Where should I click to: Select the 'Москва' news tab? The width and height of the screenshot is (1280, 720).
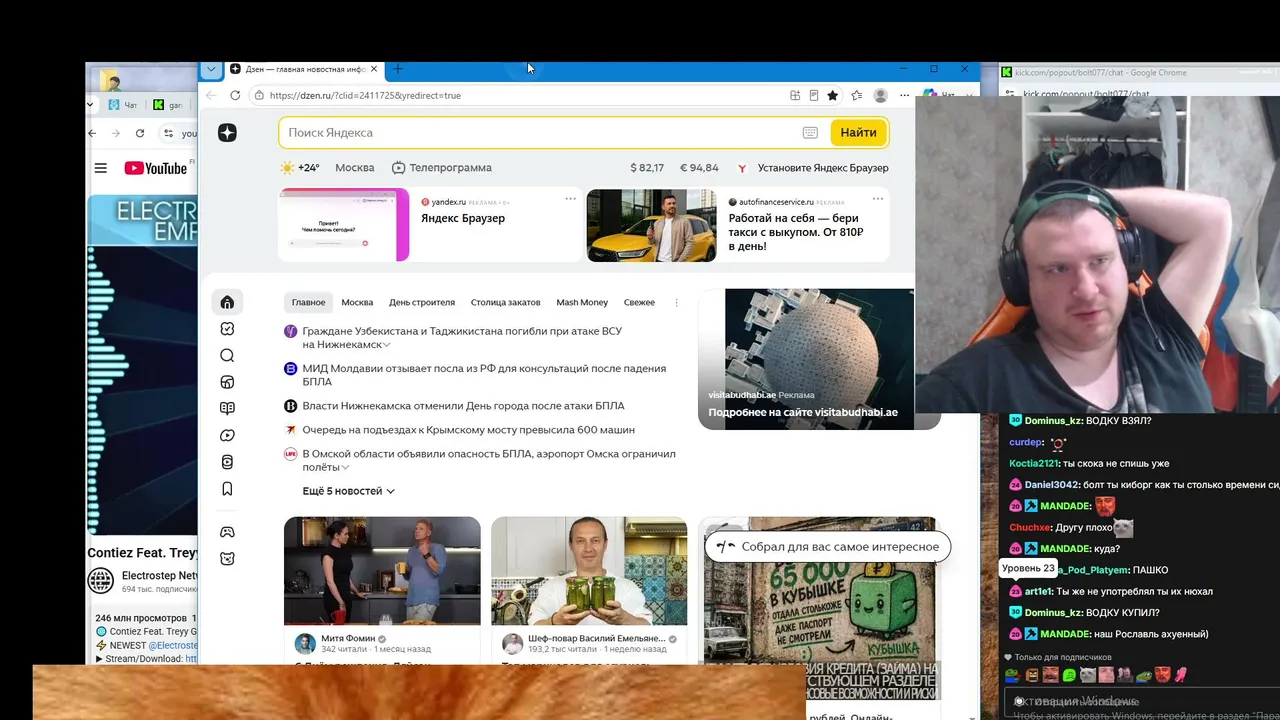(x=357, y=302)
